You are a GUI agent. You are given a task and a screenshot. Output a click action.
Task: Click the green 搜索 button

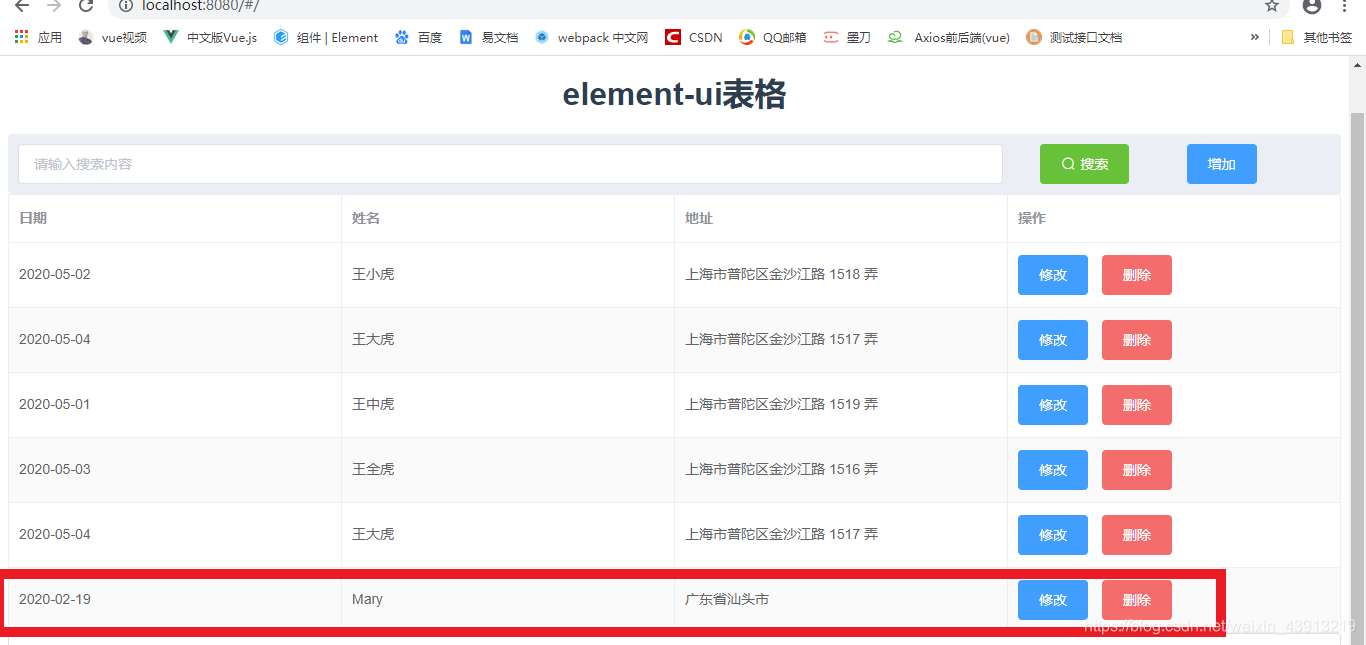[x=1084, y=164]
